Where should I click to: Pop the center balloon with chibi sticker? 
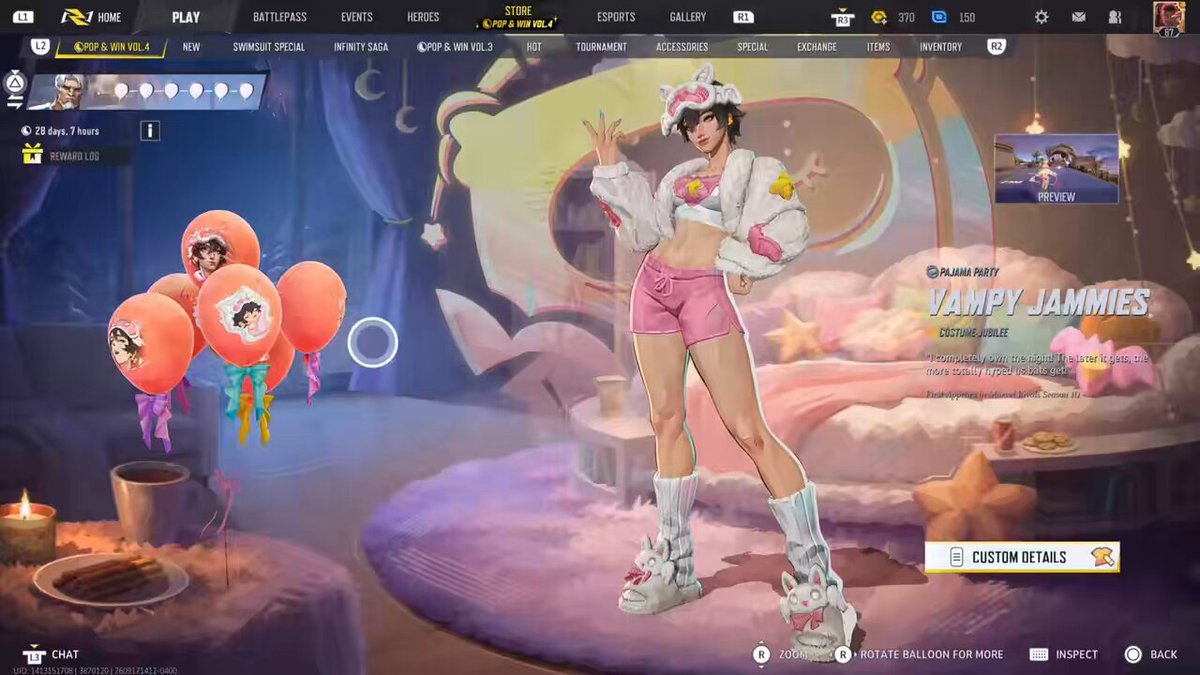pos(239,315)
